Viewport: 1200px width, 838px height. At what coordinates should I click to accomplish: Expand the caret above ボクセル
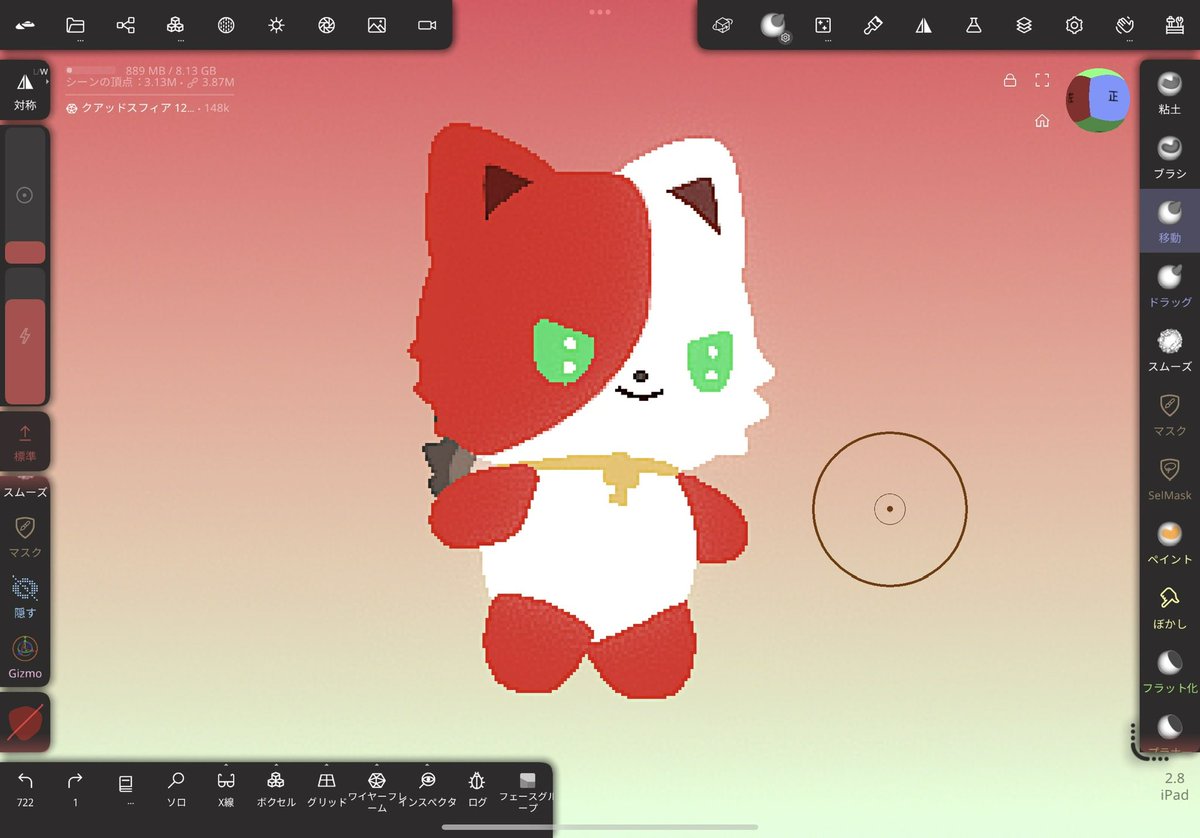point(276,766)
